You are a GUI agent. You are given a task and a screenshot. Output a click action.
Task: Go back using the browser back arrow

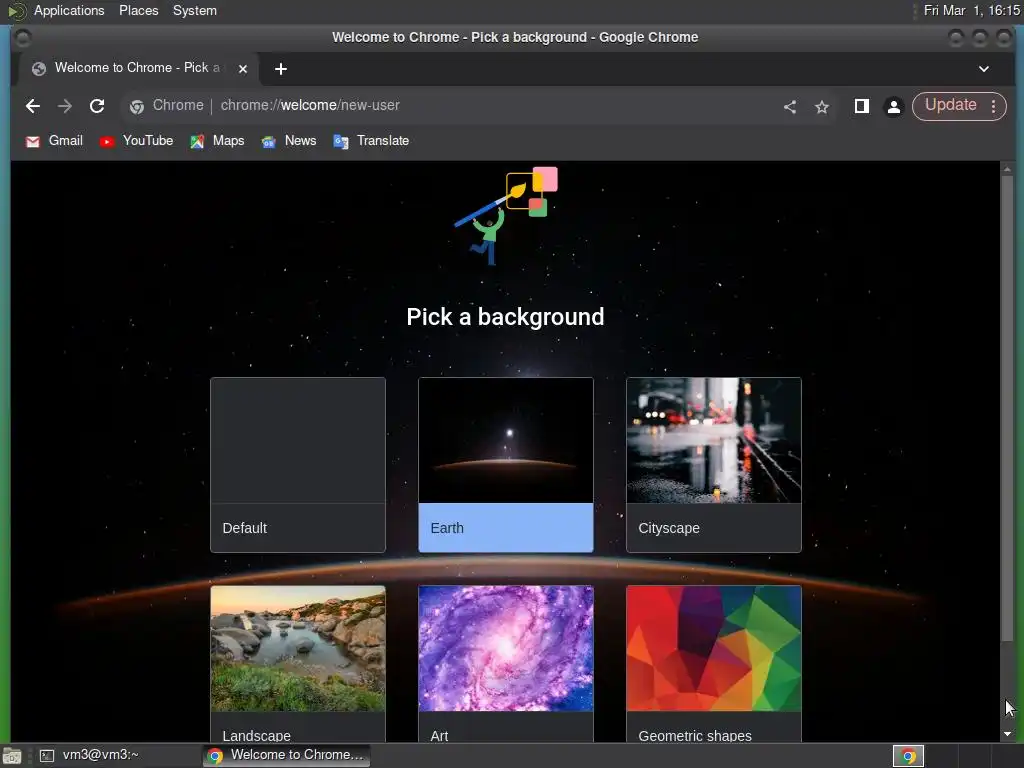click(x=33, y=106)
